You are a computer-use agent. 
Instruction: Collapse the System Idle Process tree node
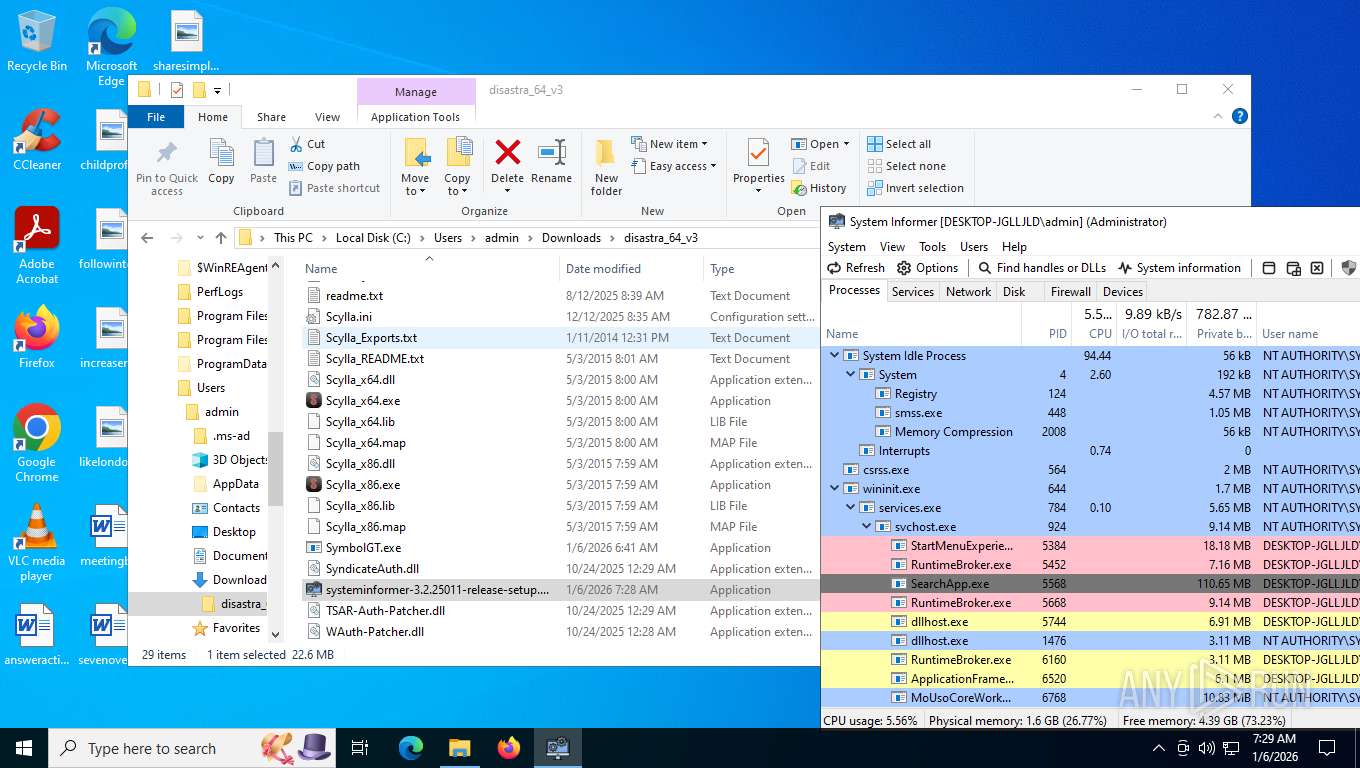(835, 356)
